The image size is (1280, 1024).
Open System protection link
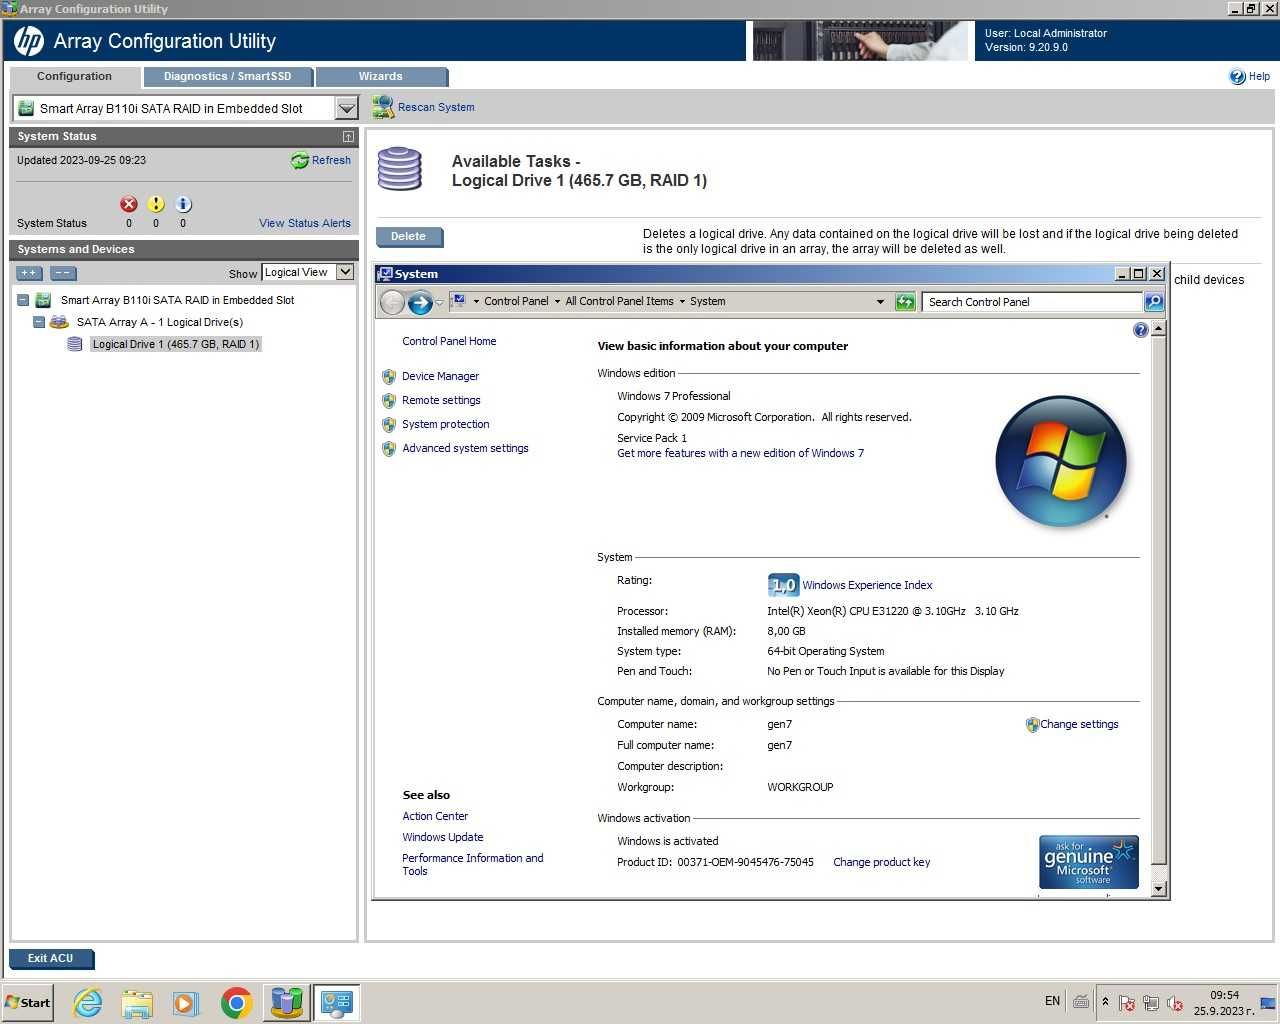coord(446,424)
